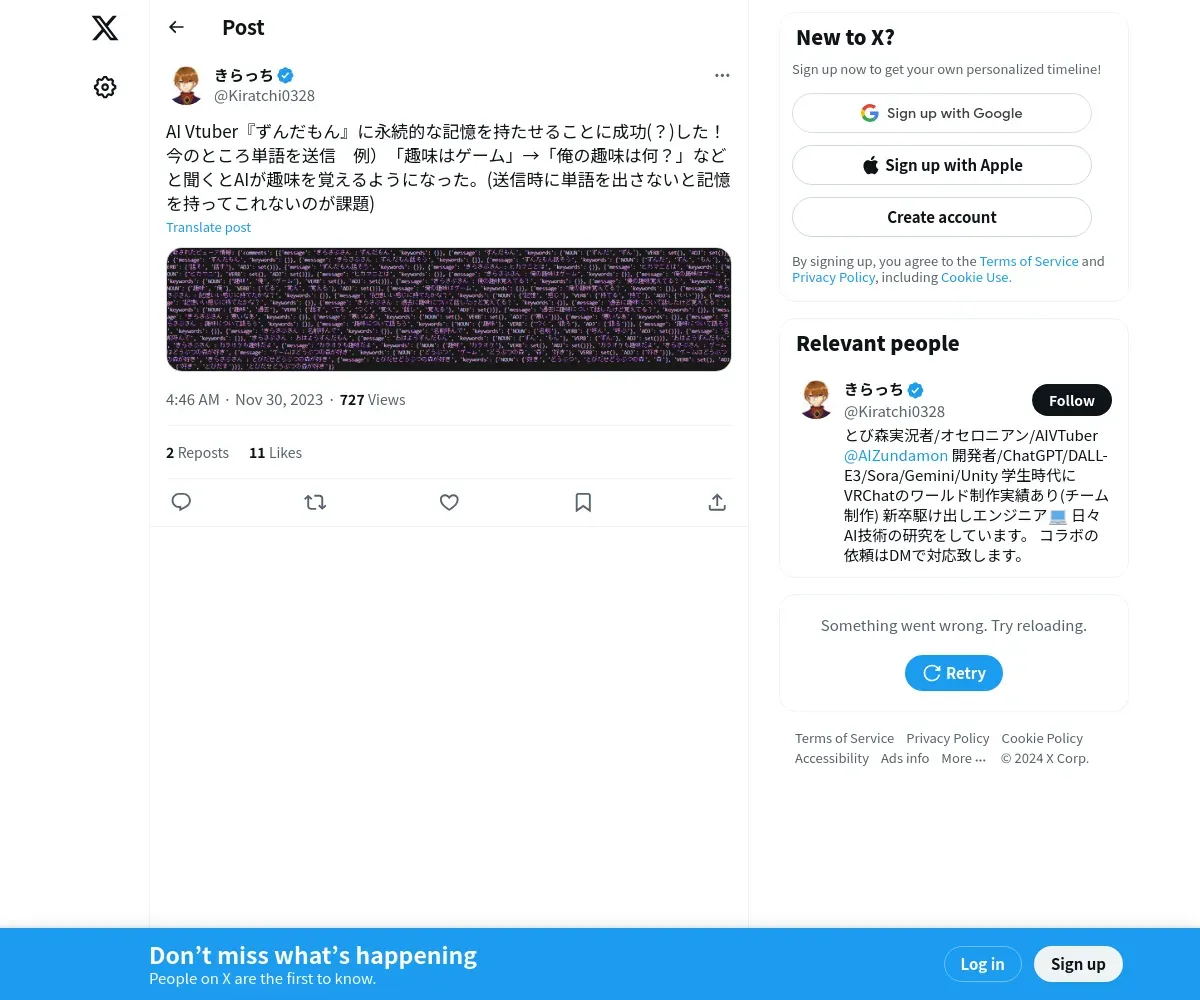
Task: Sign up with Google button
Action: coord(942,113)
